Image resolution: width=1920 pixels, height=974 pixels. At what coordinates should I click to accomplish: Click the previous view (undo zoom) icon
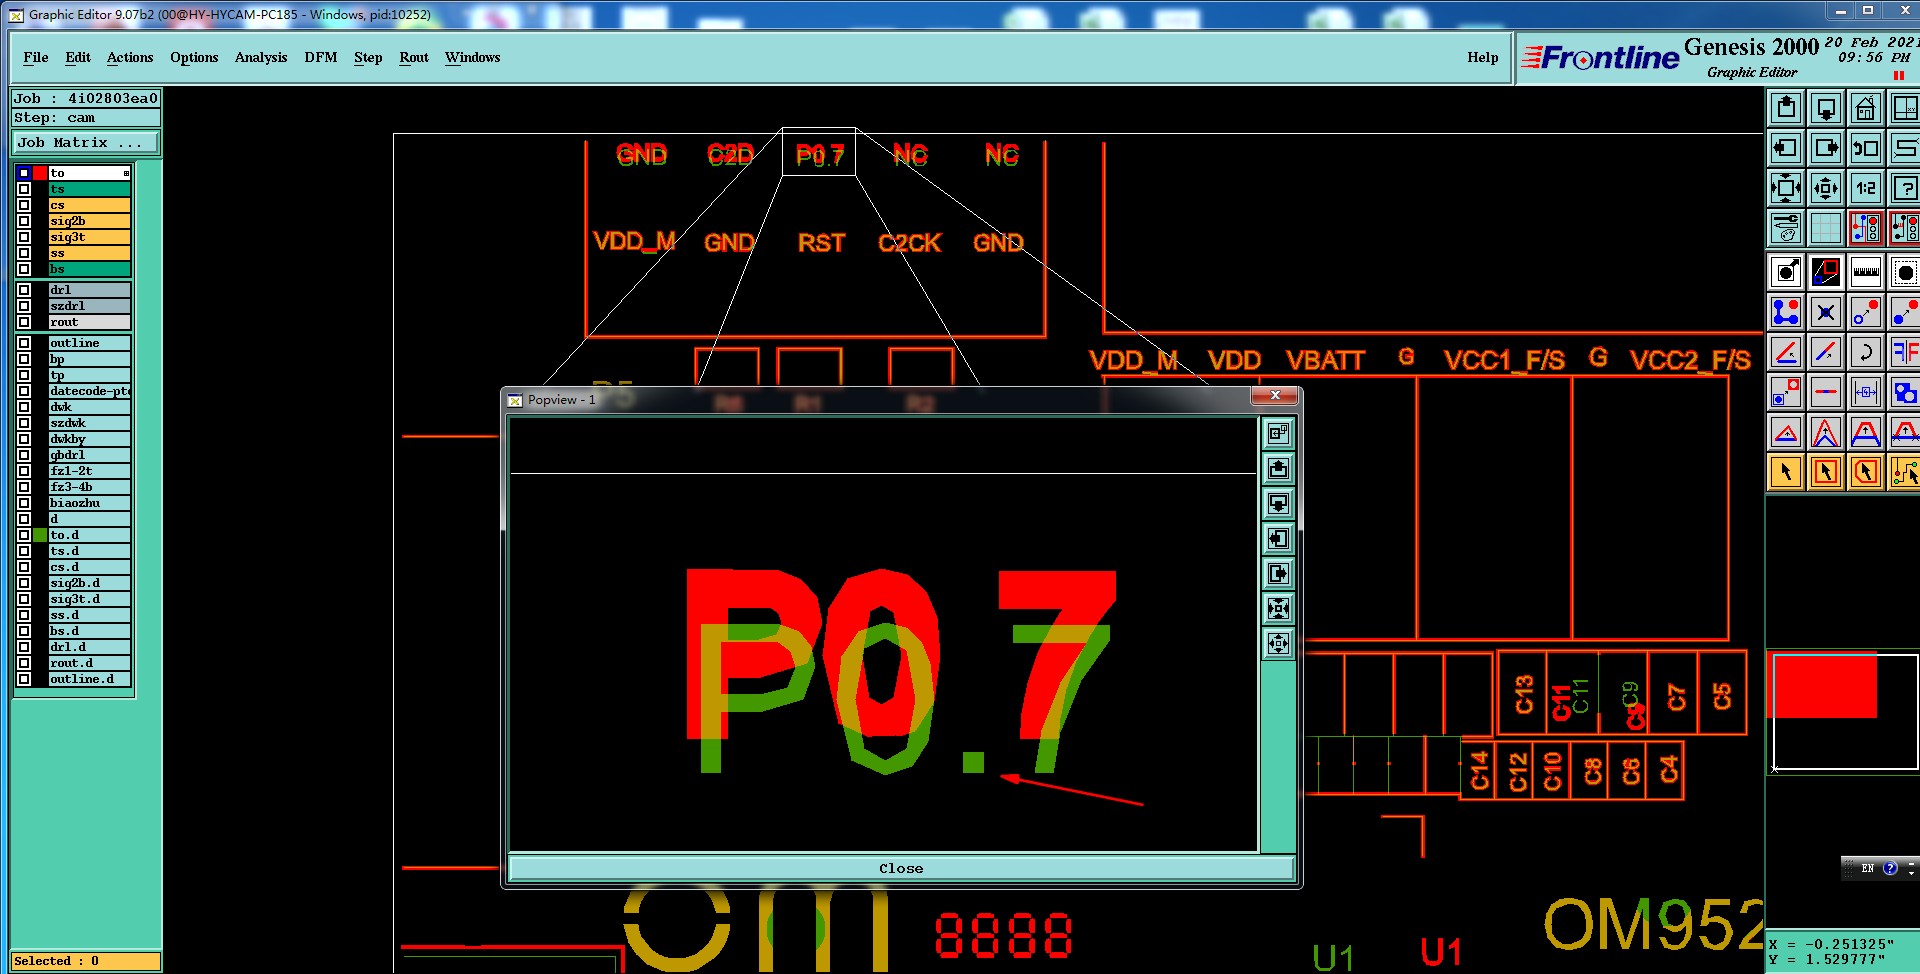pos(1866,148)
